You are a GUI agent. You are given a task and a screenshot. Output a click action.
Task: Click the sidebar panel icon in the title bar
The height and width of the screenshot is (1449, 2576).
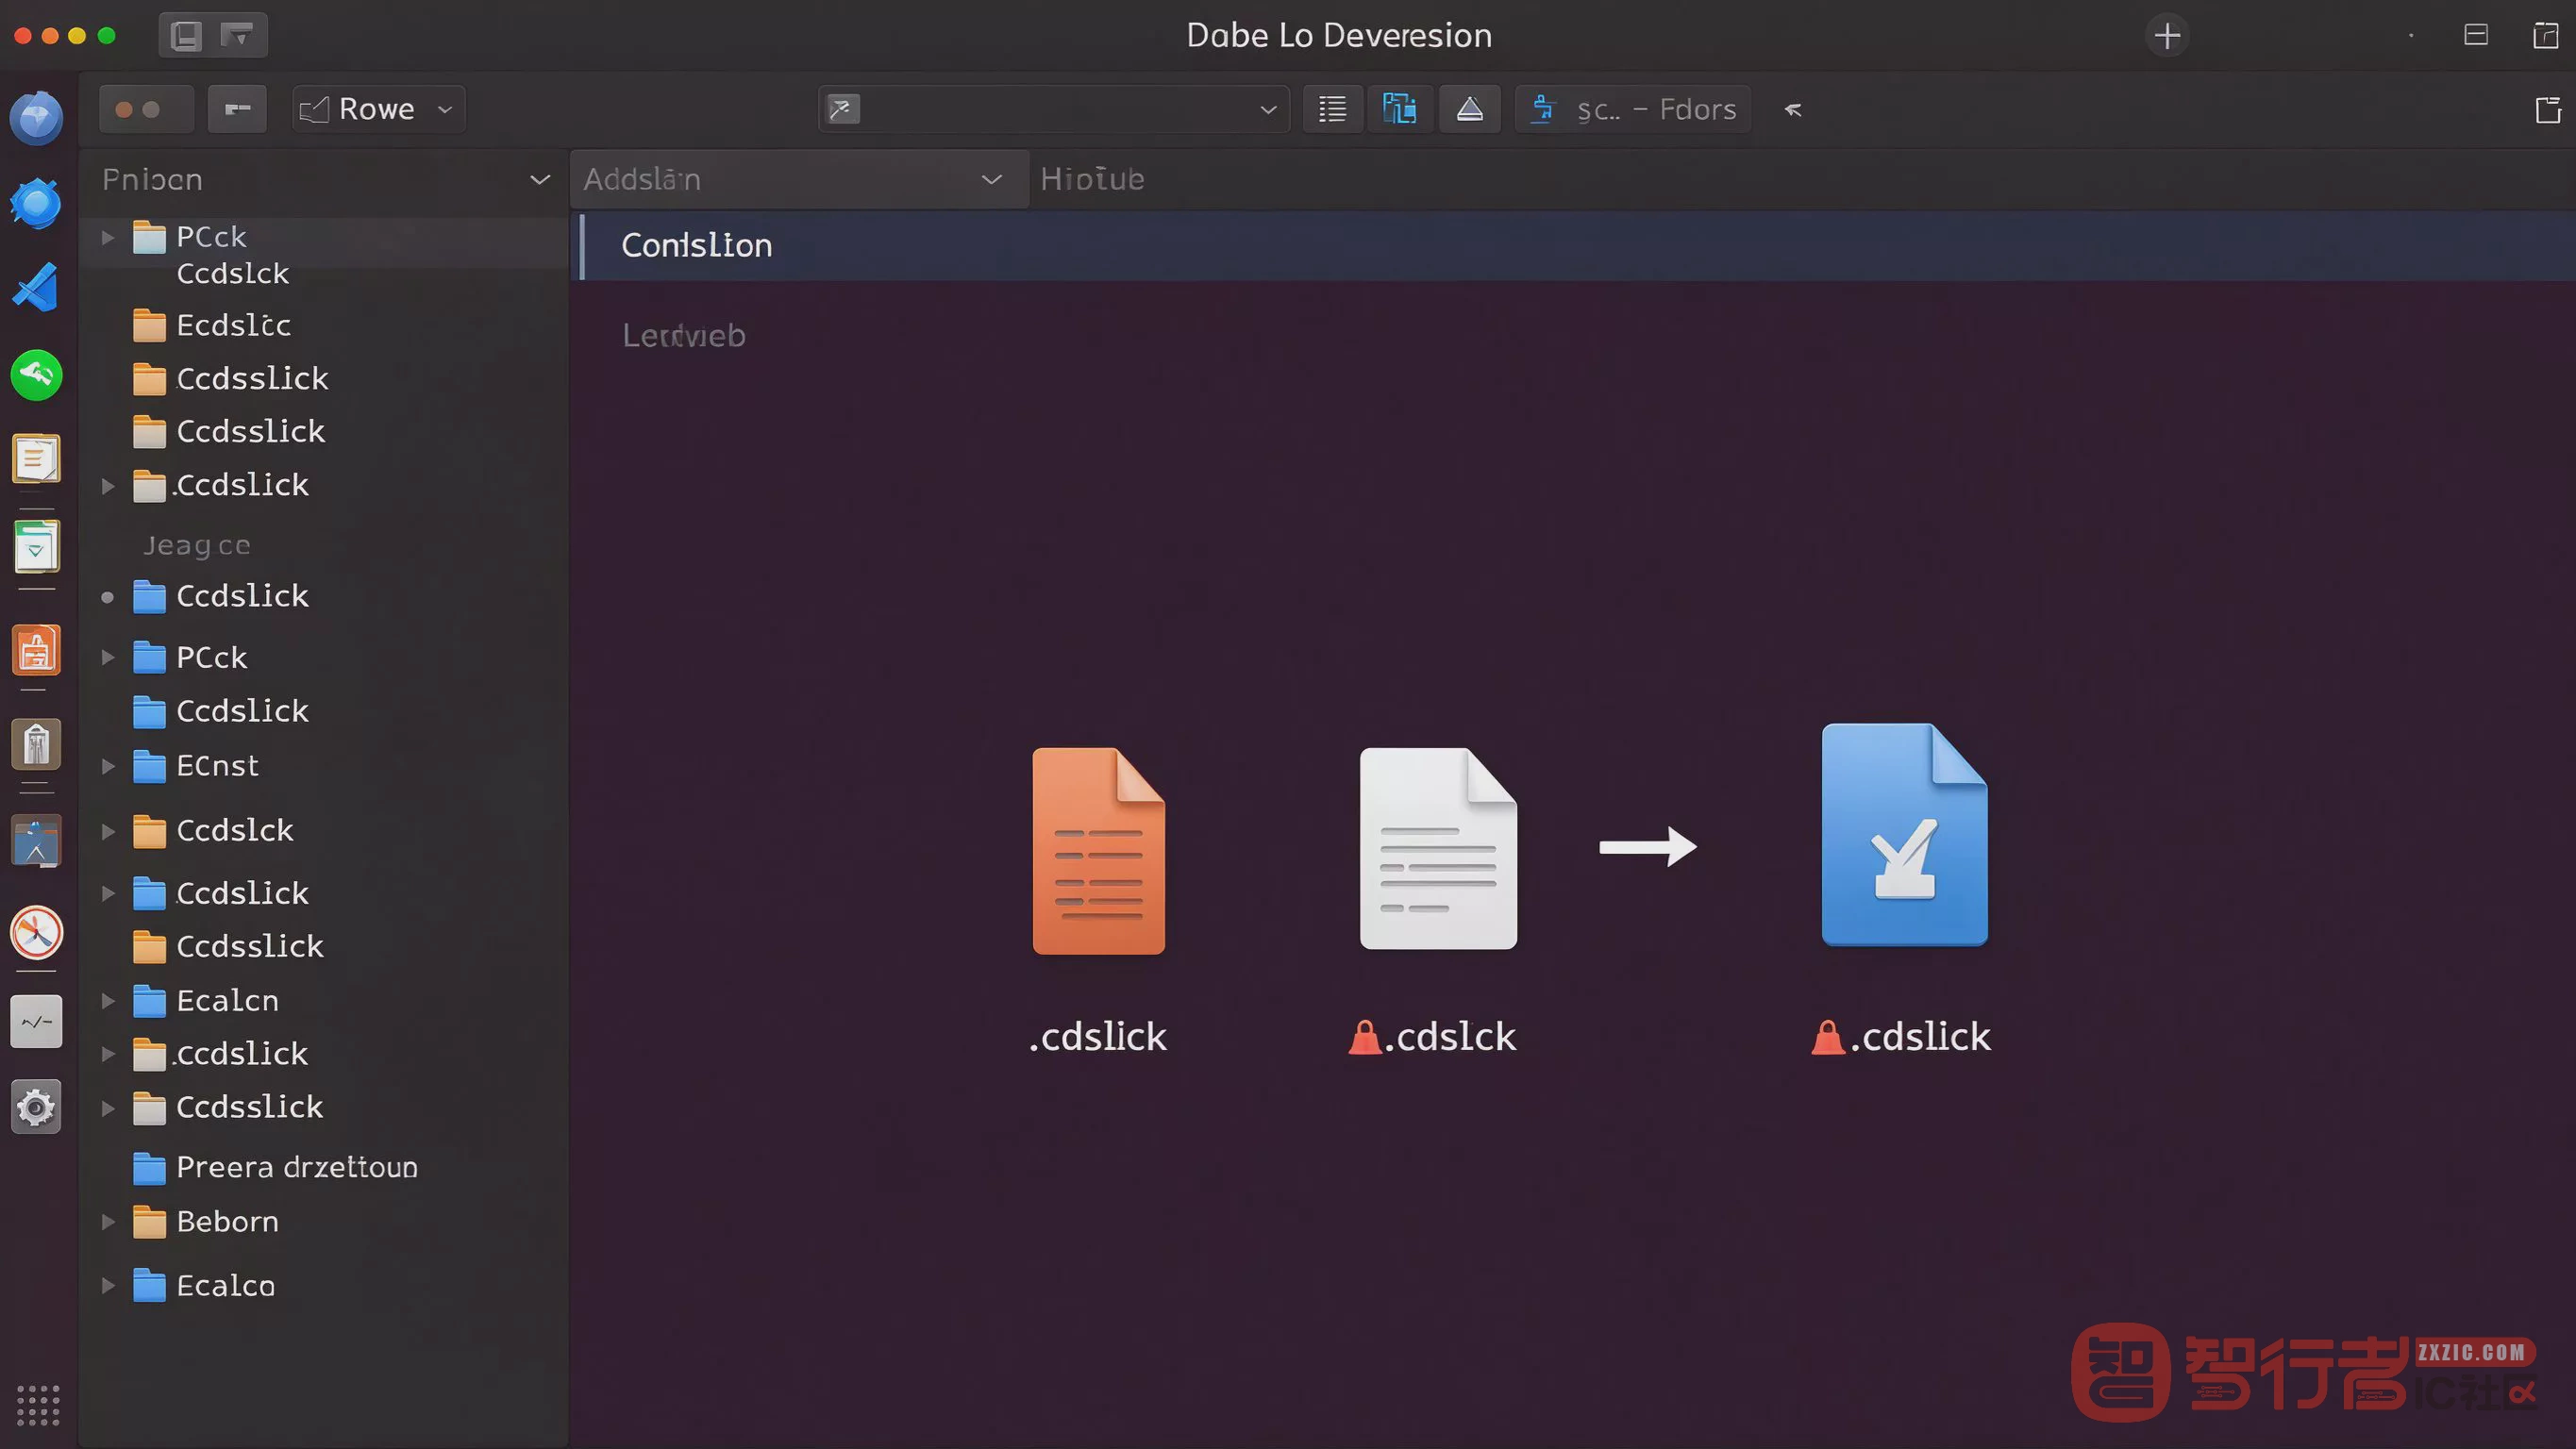tap(186, 36)
